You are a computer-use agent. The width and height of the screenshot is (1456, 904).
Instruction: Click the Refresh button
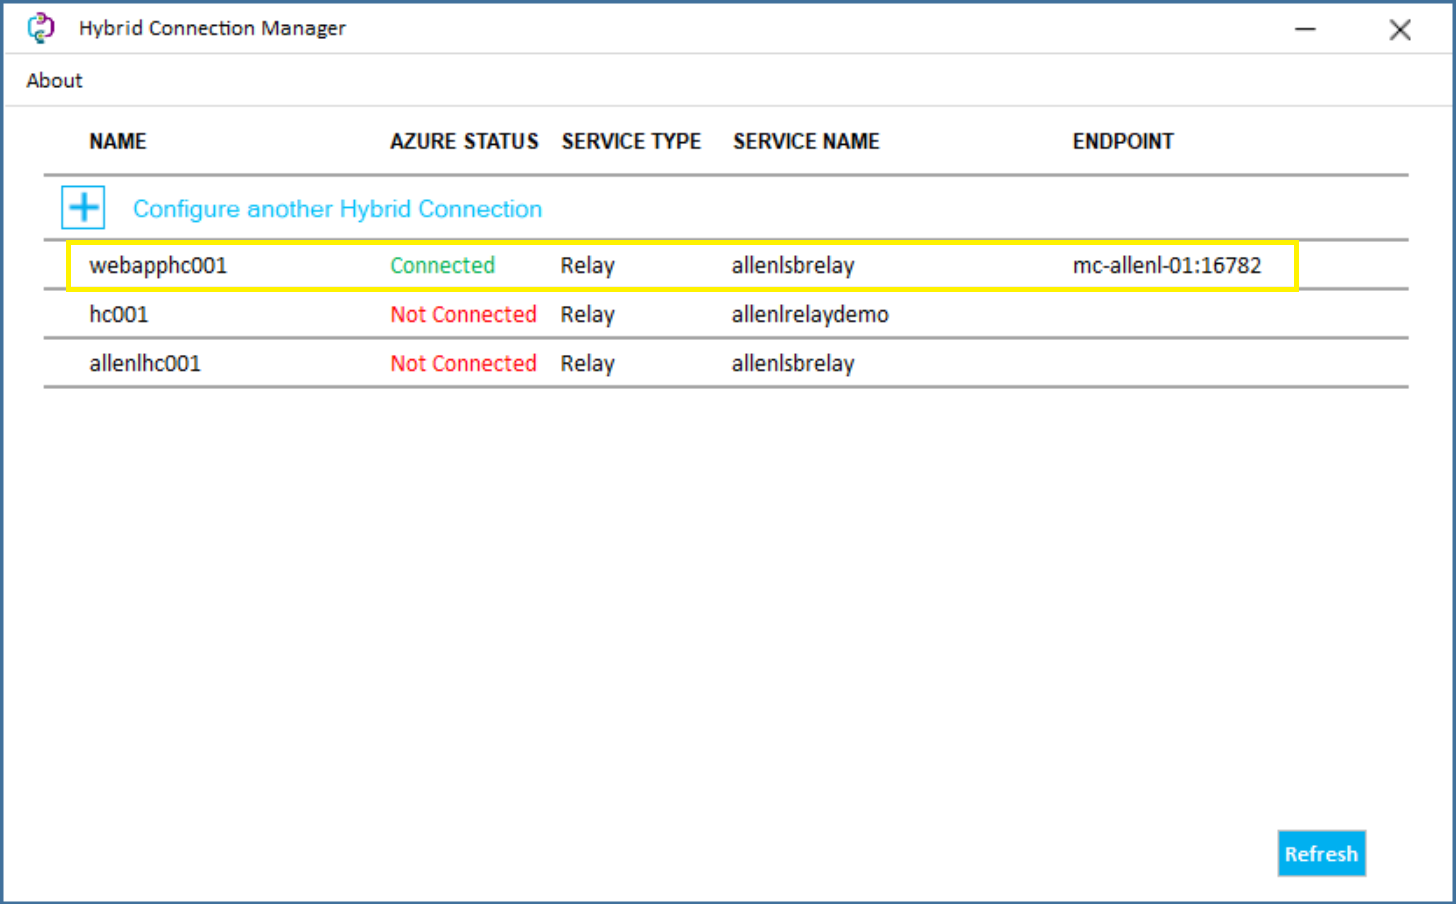tap(1320, 853)
